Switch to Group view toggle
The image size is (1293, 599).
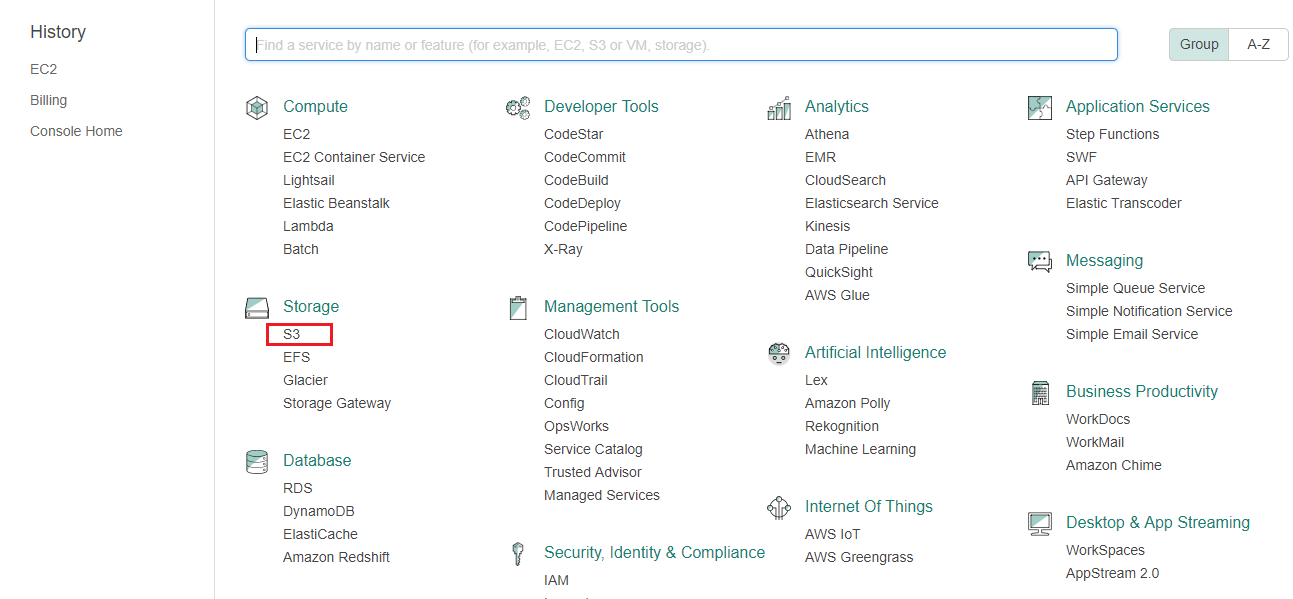click(x=1199, y=44)
